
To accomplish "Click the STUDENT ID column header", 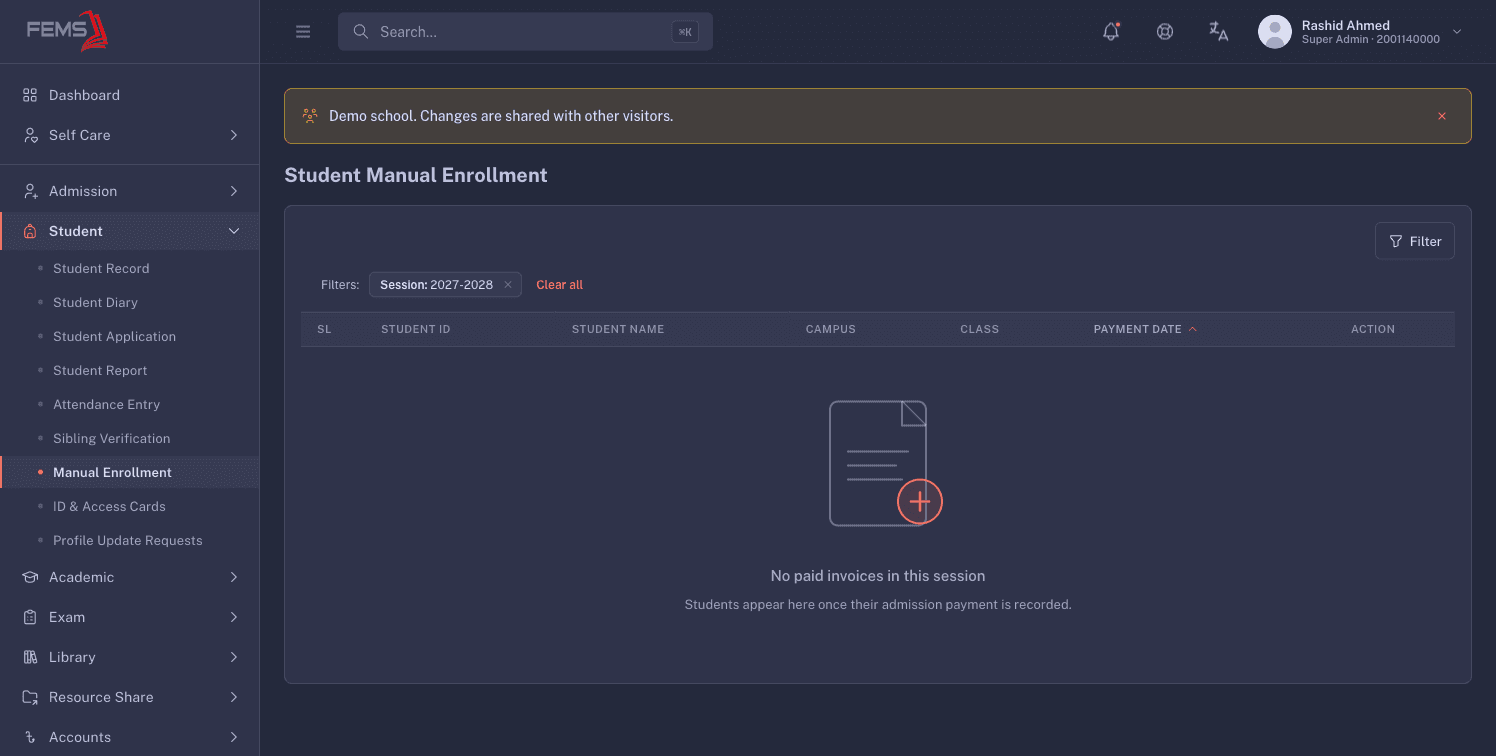I will point(416,329).
